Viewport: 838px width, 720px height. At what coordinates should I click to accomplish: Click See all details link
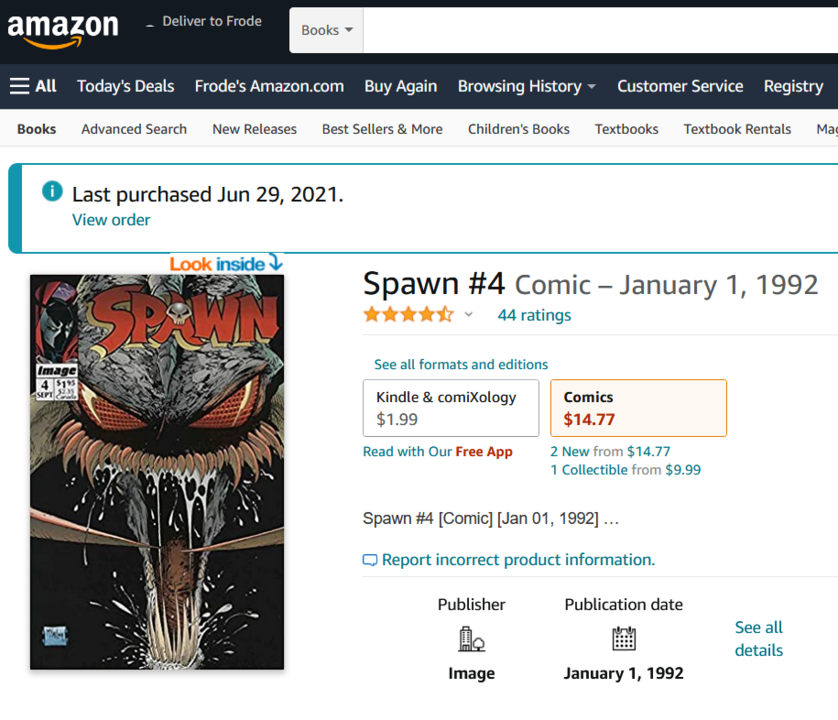[758, 638]
